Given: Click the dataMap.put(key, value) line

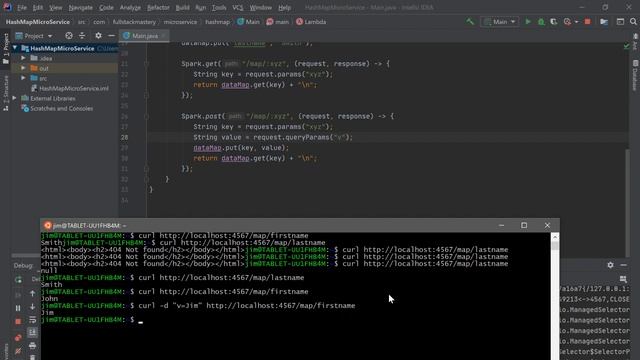Looking at the screenshot, I should [241, 148].
